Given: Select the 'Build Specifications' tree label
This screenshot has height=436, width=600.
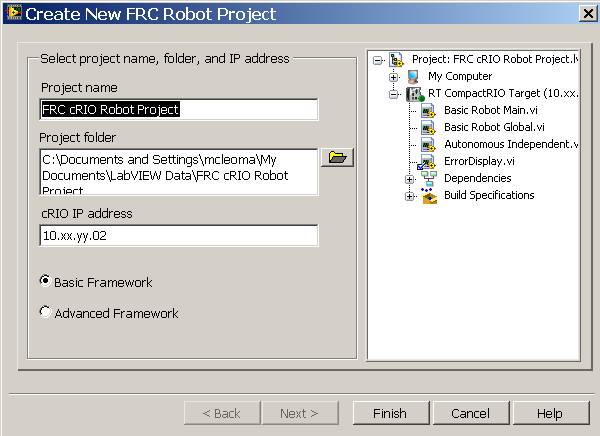Looking at the screenshot, I should pos(489,195).
